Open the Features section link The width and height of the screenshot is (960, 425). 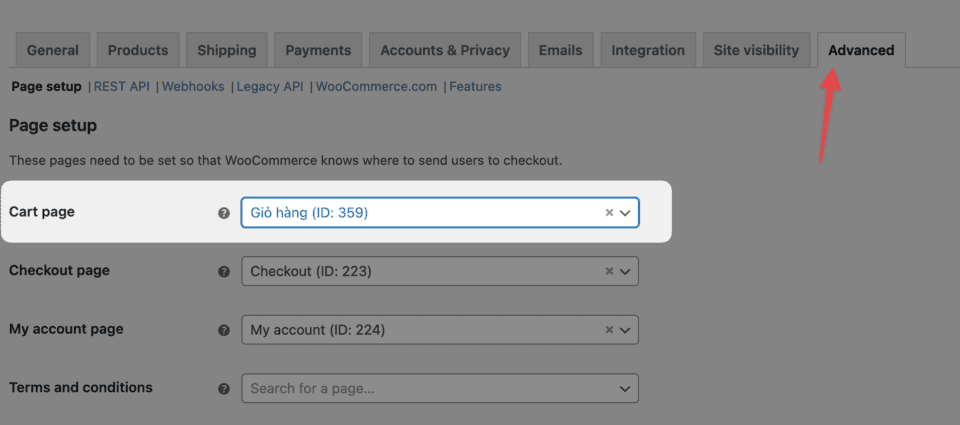point(475,87)
